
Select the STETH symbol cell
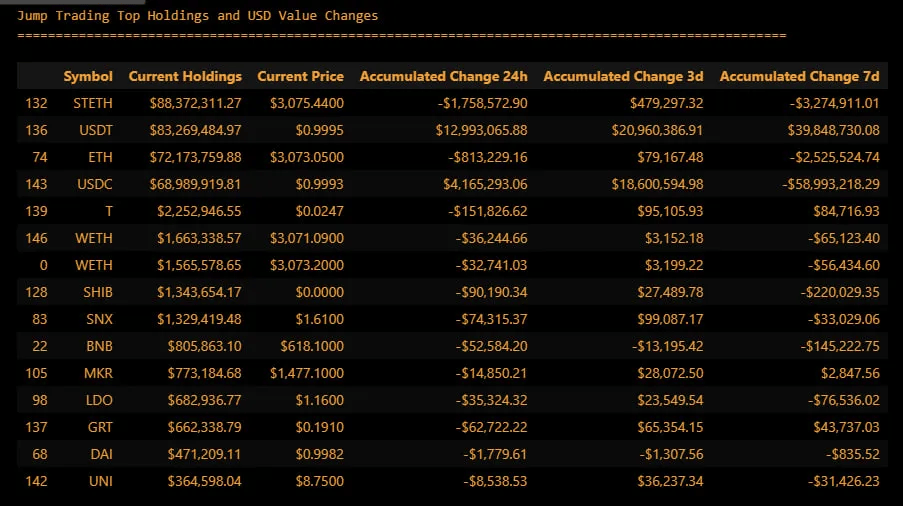tap(93, 103)
